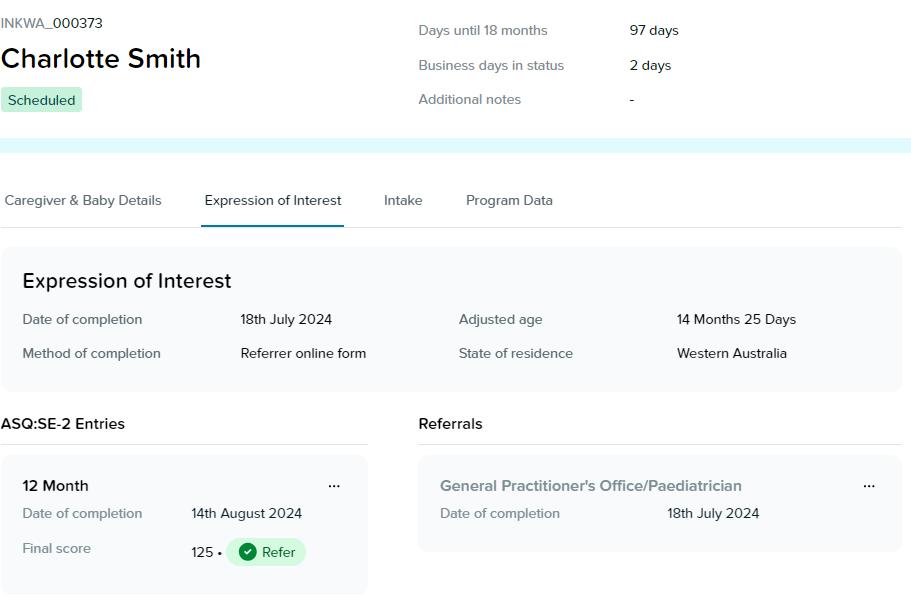Click the Additional notes label
This screenshot has width=911, height=598.
pos(470,99)
